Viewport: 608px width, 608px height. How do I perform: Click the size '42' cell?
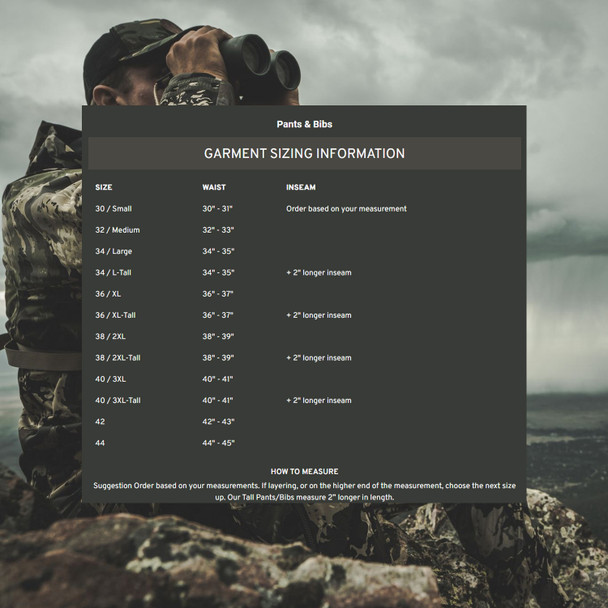100,421
